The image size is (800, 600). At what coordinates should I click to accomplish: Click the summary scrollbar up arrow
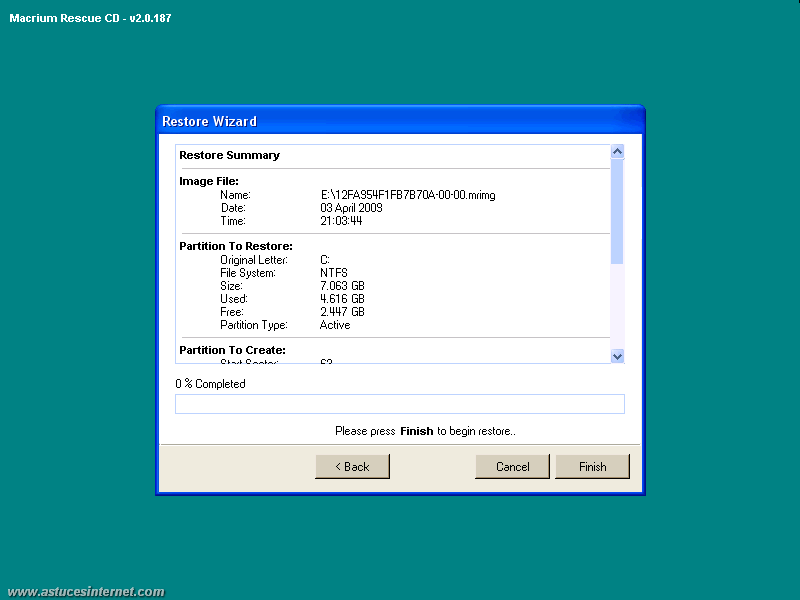click(x=617, y=152)
